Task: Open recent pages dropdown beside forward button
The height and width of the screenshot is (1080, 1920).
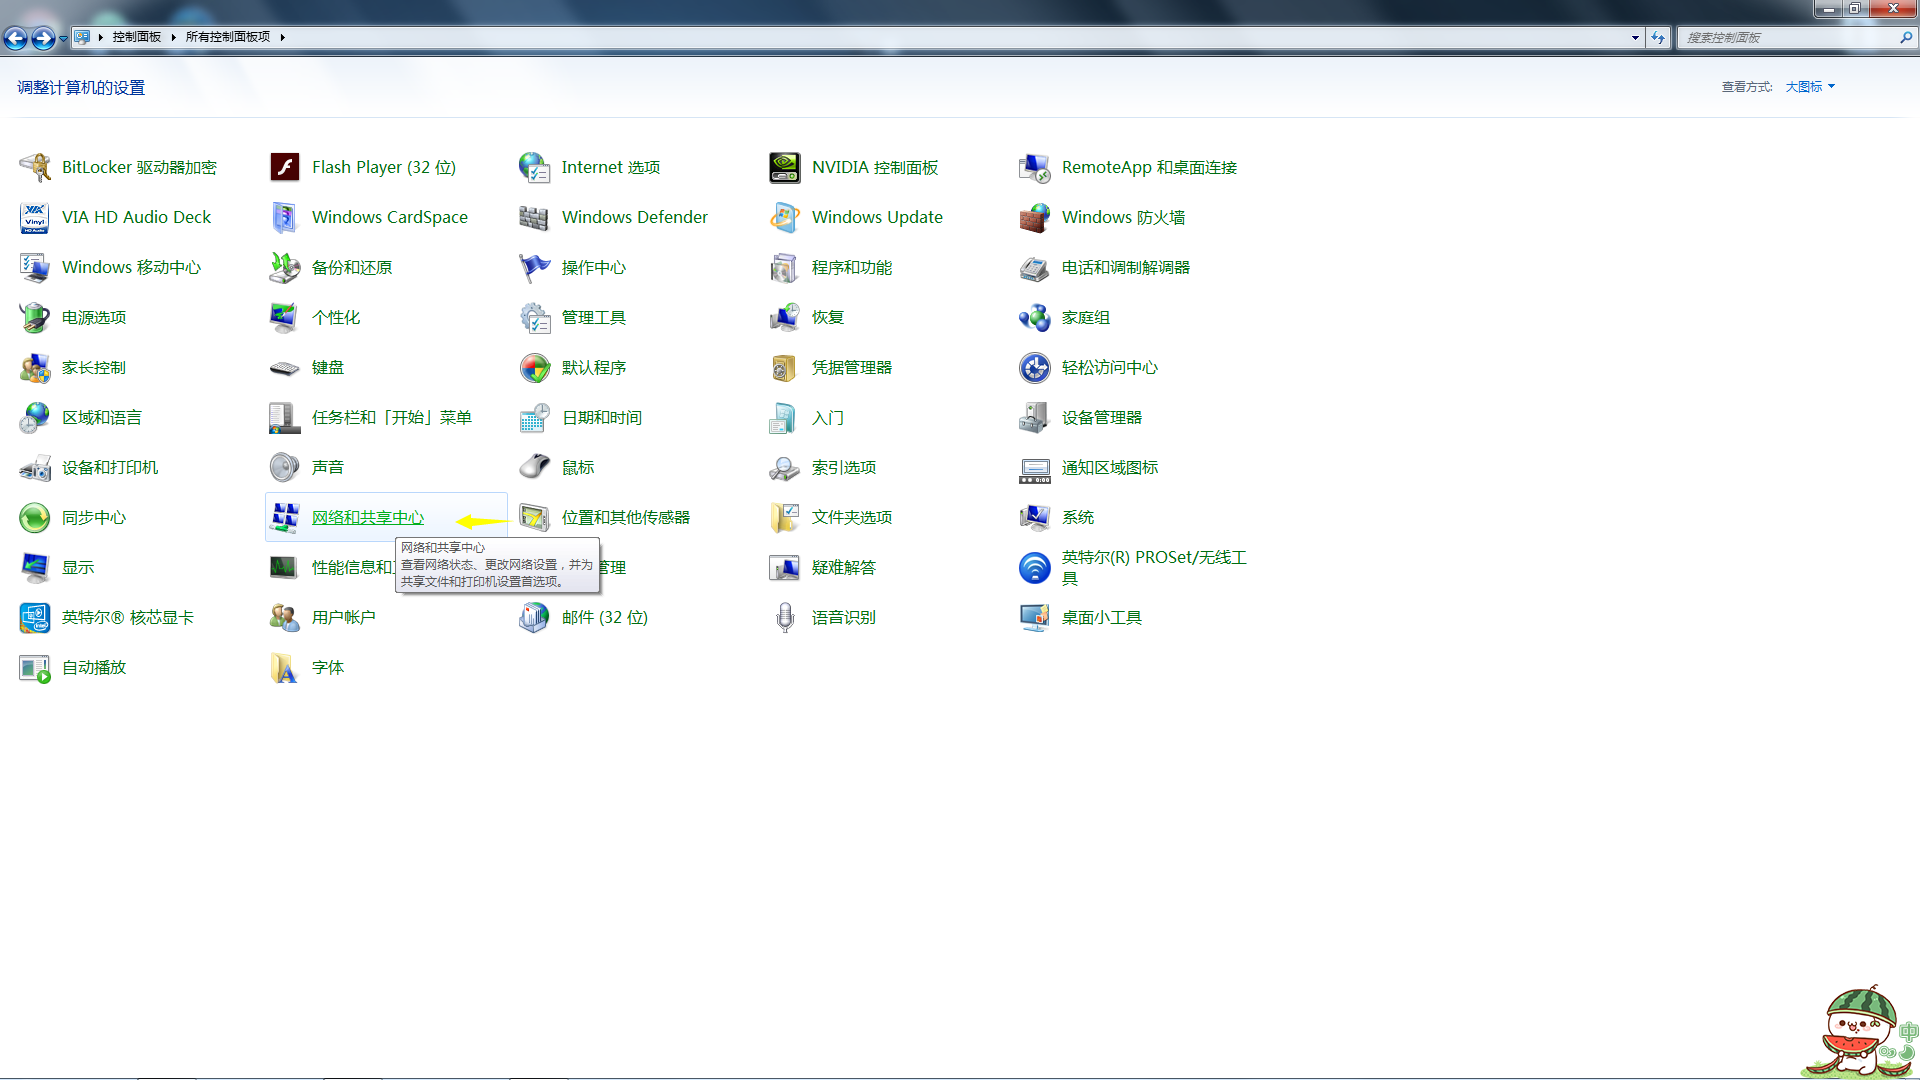Action: point(63,38)
